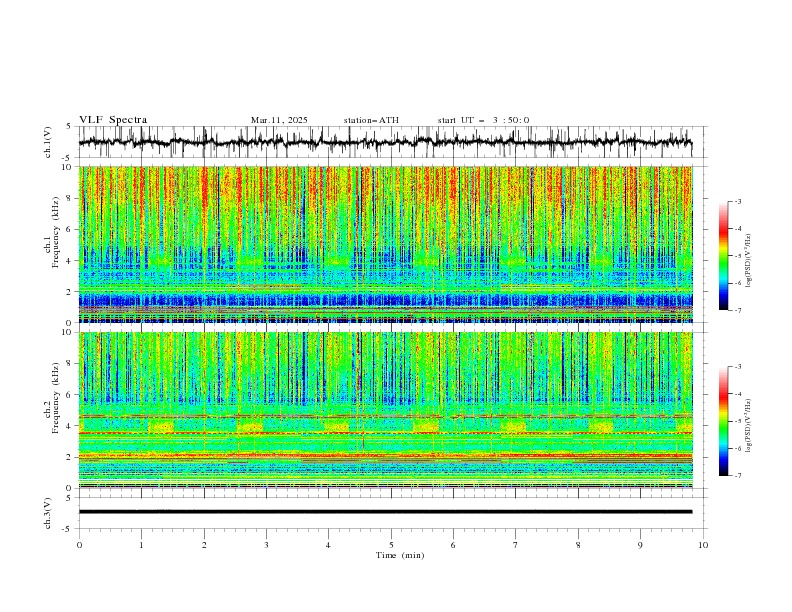Viewport: 792px width, 612px height.
Task: Click time axis tick label "2"
Action: pos(204,545)
